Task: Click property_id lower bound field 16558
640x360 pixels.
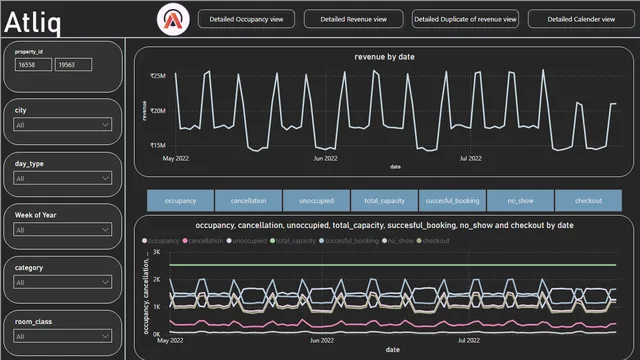Action: point(33,64)
